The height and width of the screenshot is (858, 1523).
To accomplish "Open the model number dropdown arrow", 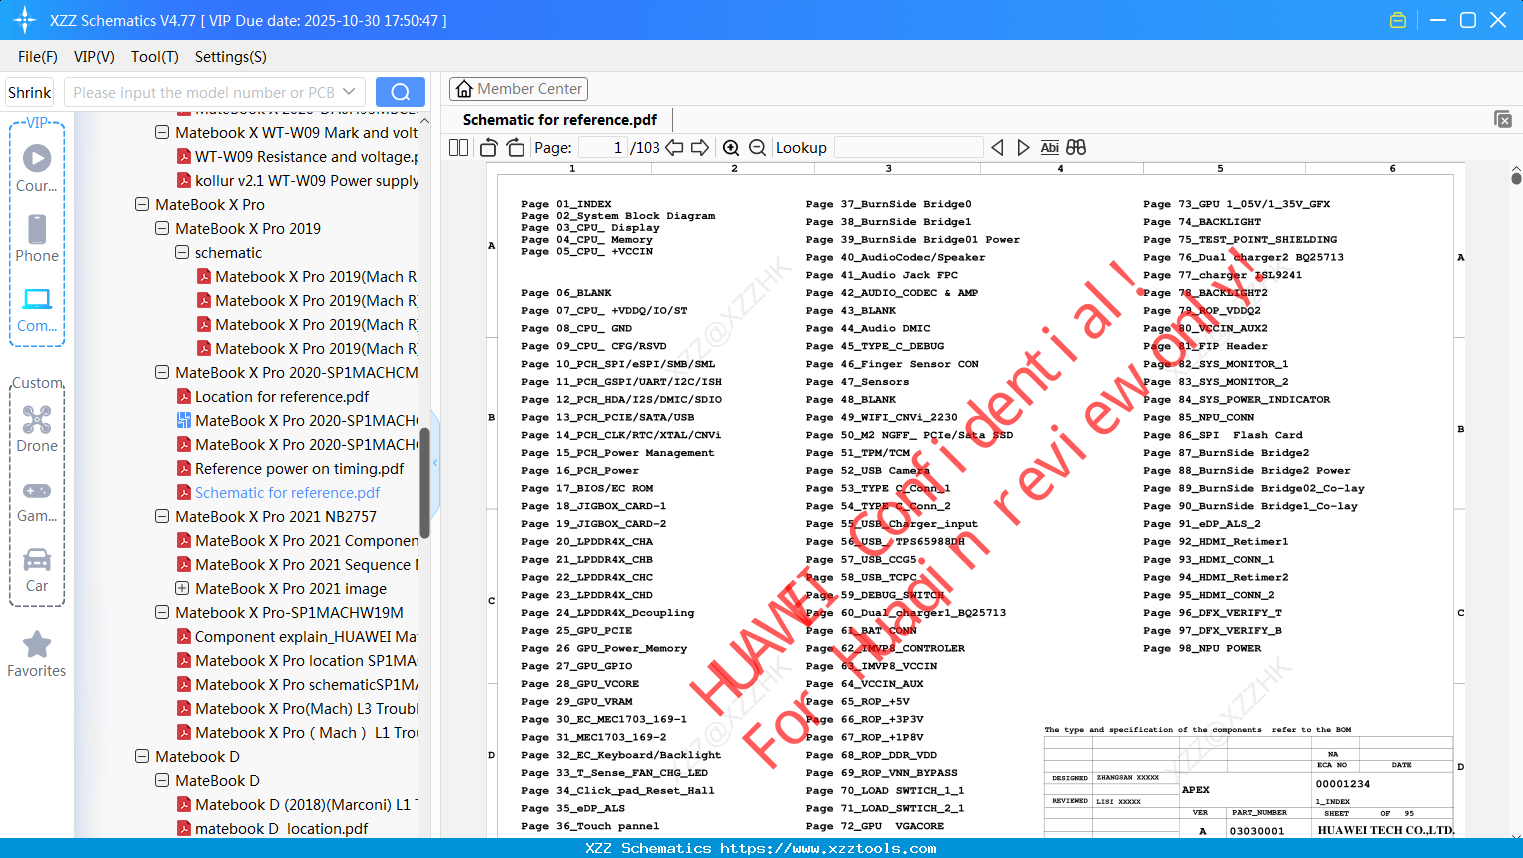I will (x=349, y=92).
